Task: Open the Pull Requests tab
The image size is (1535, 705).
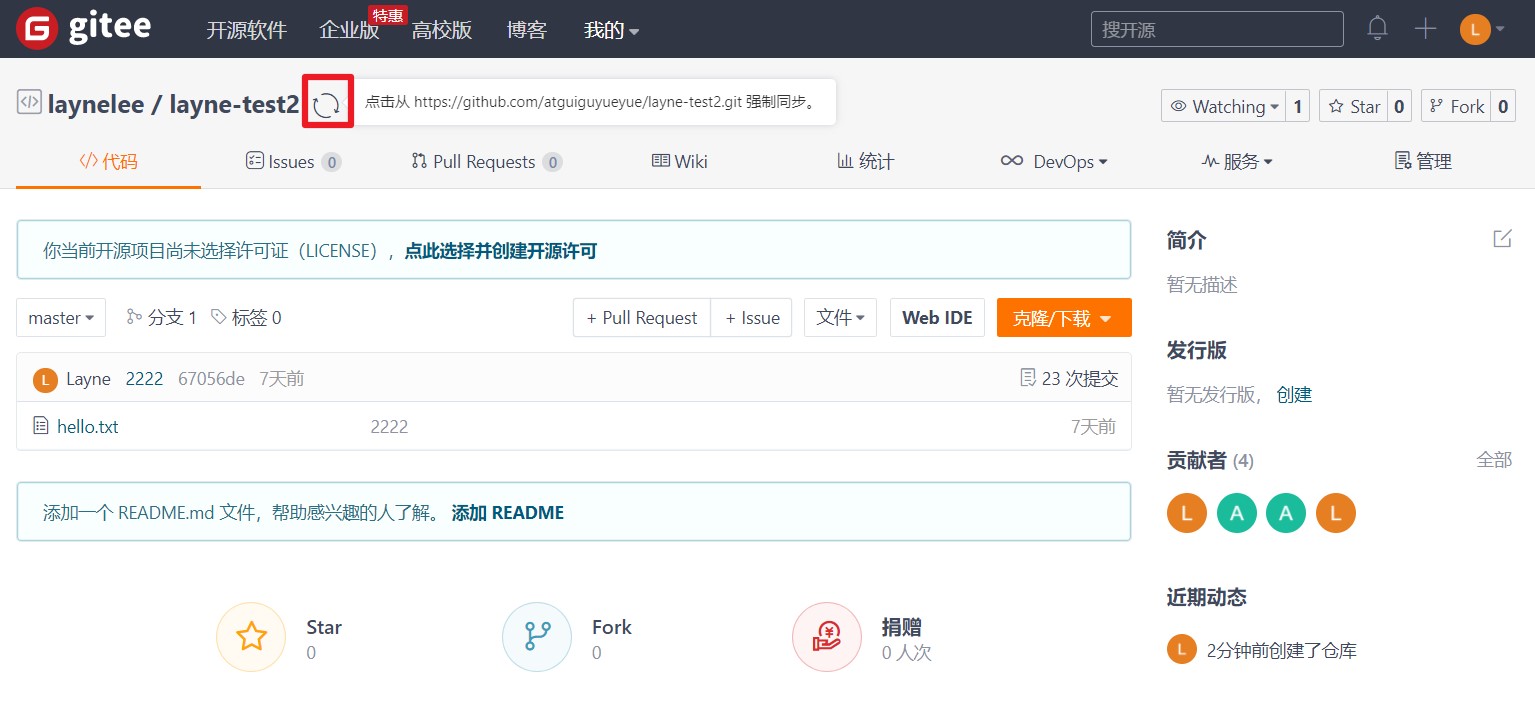Action: coord(486,161)
